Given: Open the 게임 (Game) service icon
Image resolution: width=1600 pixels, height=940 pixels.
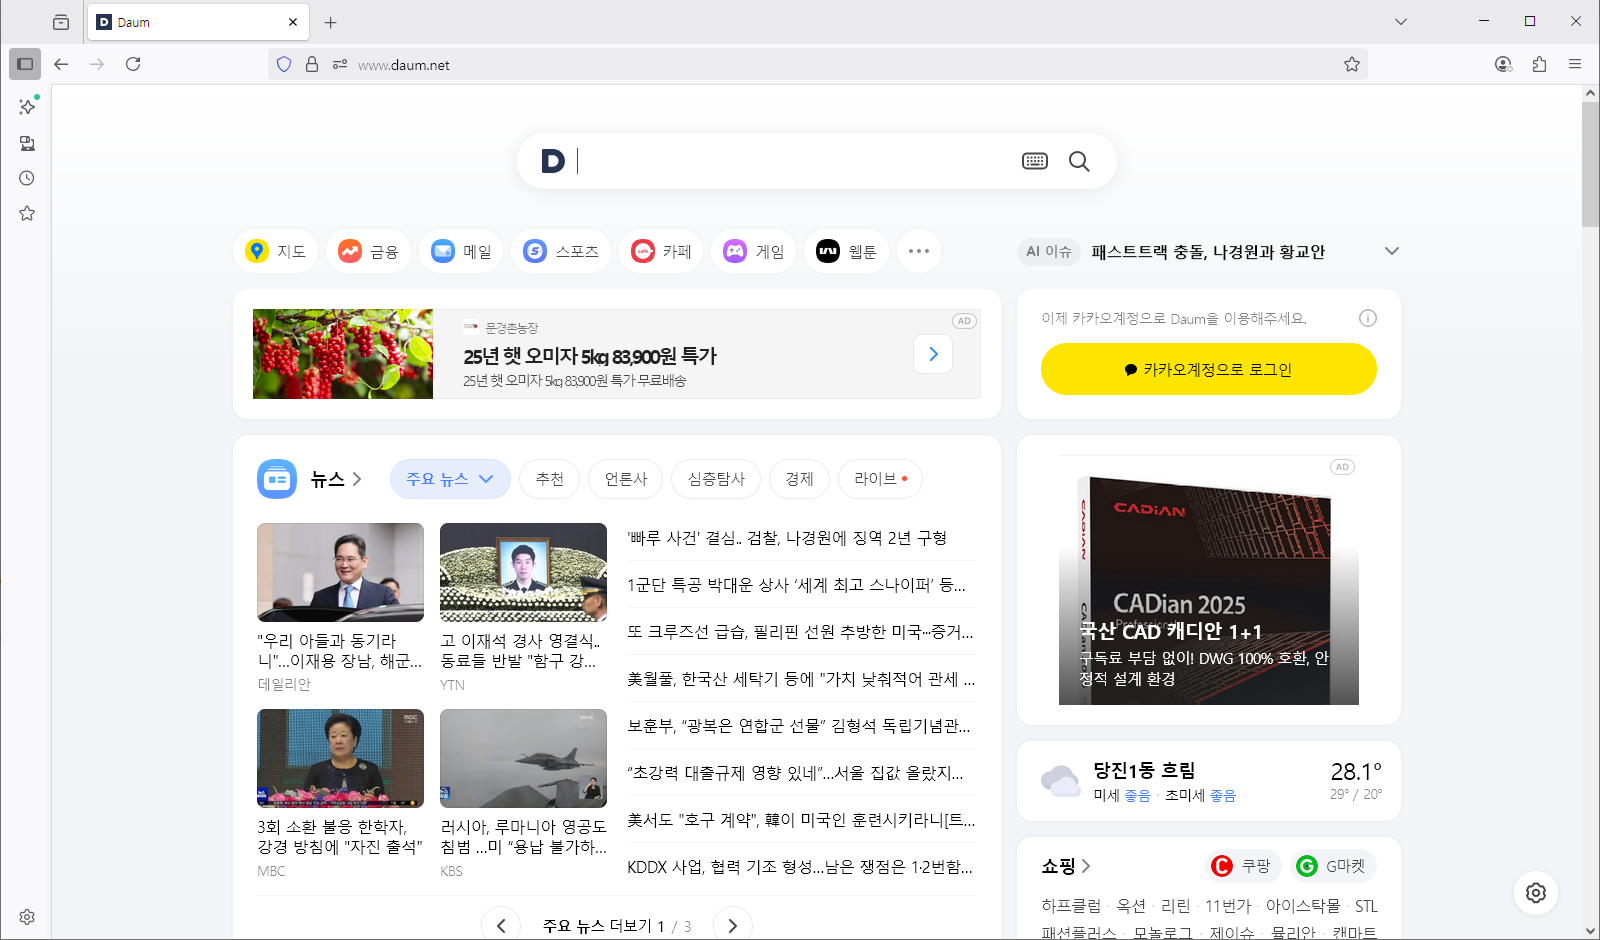Looking at the screenshot, I should point(753,251).
